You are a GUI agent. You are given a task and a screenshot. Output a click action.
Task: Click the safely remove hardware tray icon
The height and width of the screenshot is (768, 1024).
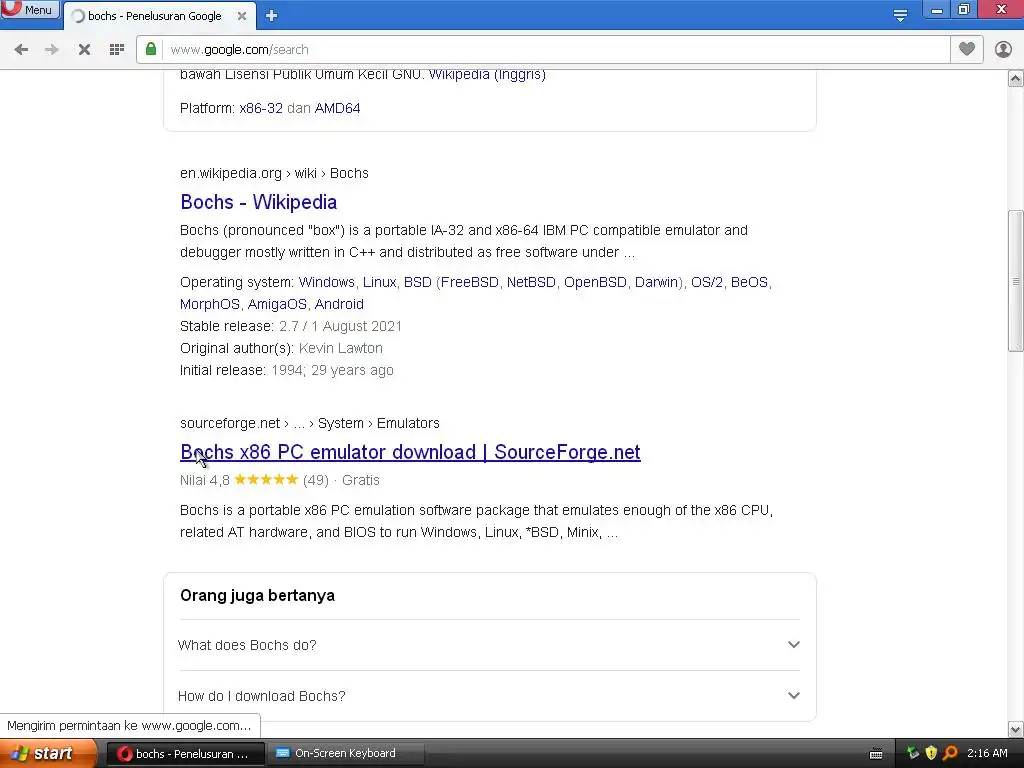point(912,753)
